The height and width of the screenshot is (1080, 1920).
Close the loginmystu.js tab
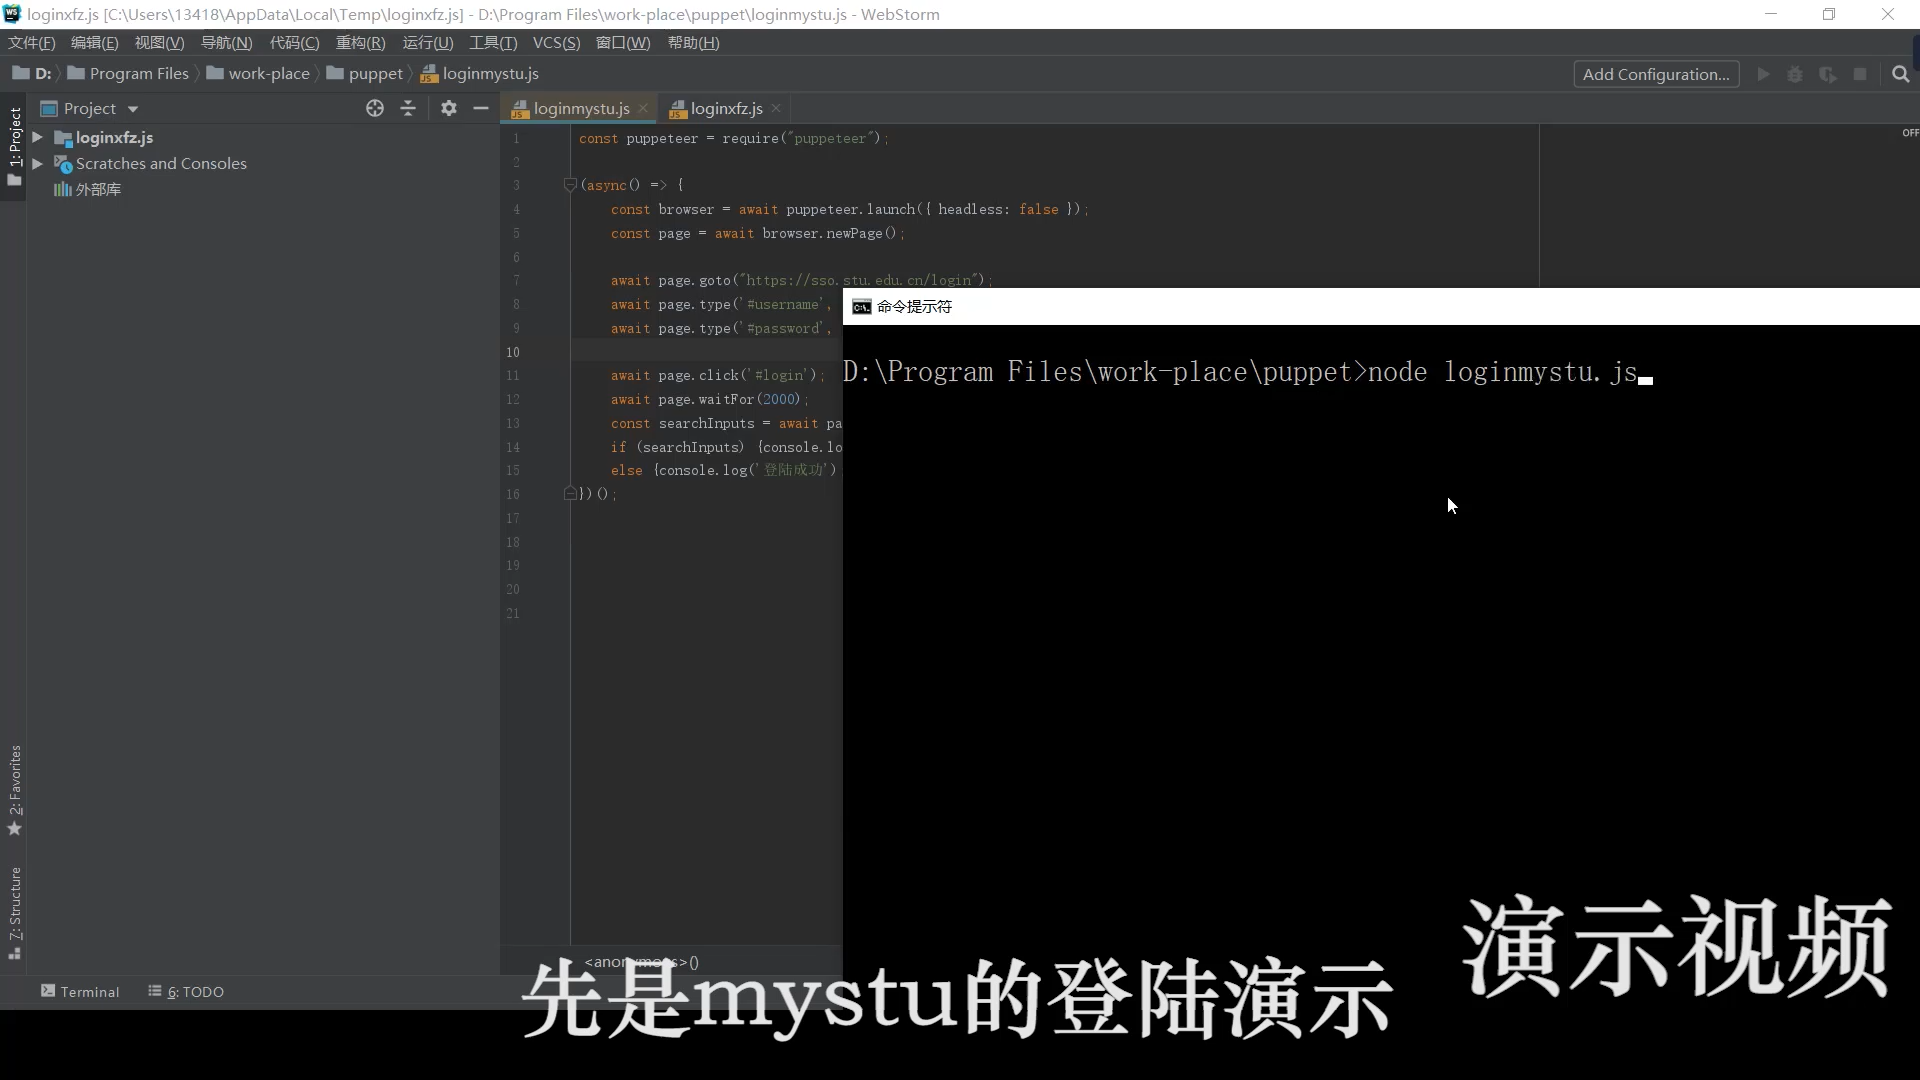(643, 108)
